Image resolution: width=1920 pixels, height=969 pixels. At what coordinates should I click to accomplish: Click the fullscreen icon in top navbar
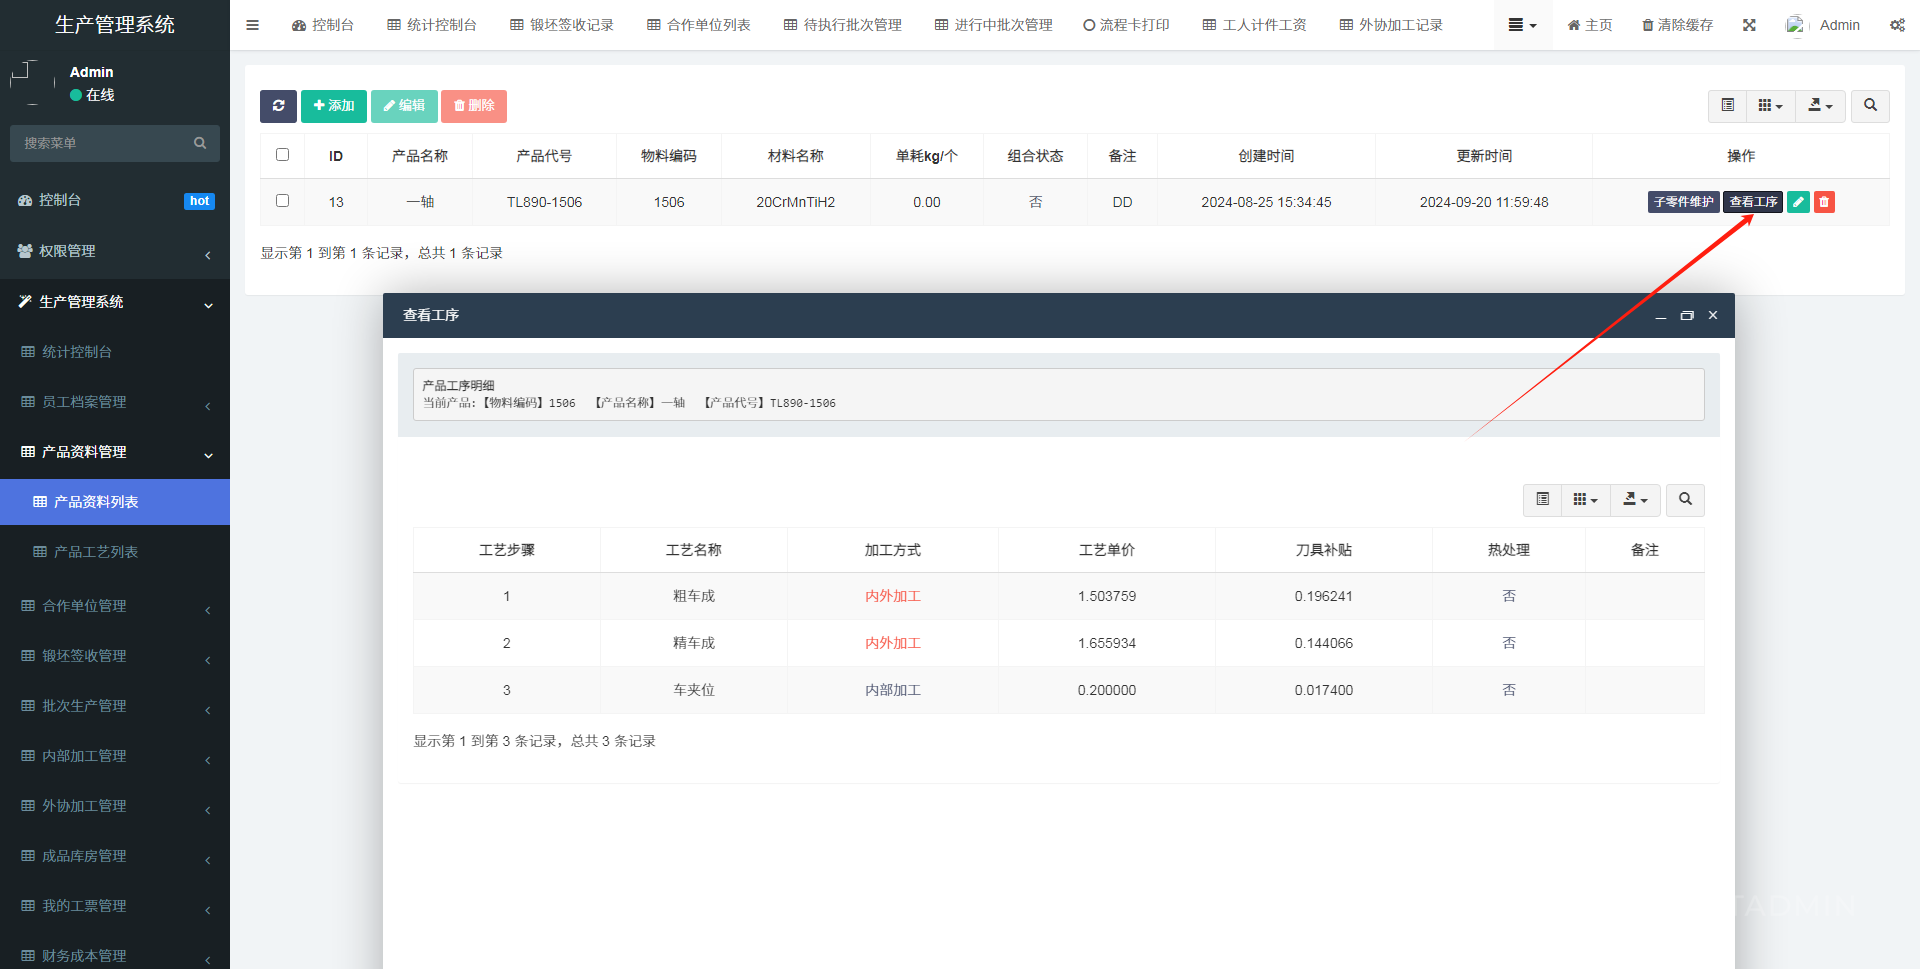click(1749, 25)
